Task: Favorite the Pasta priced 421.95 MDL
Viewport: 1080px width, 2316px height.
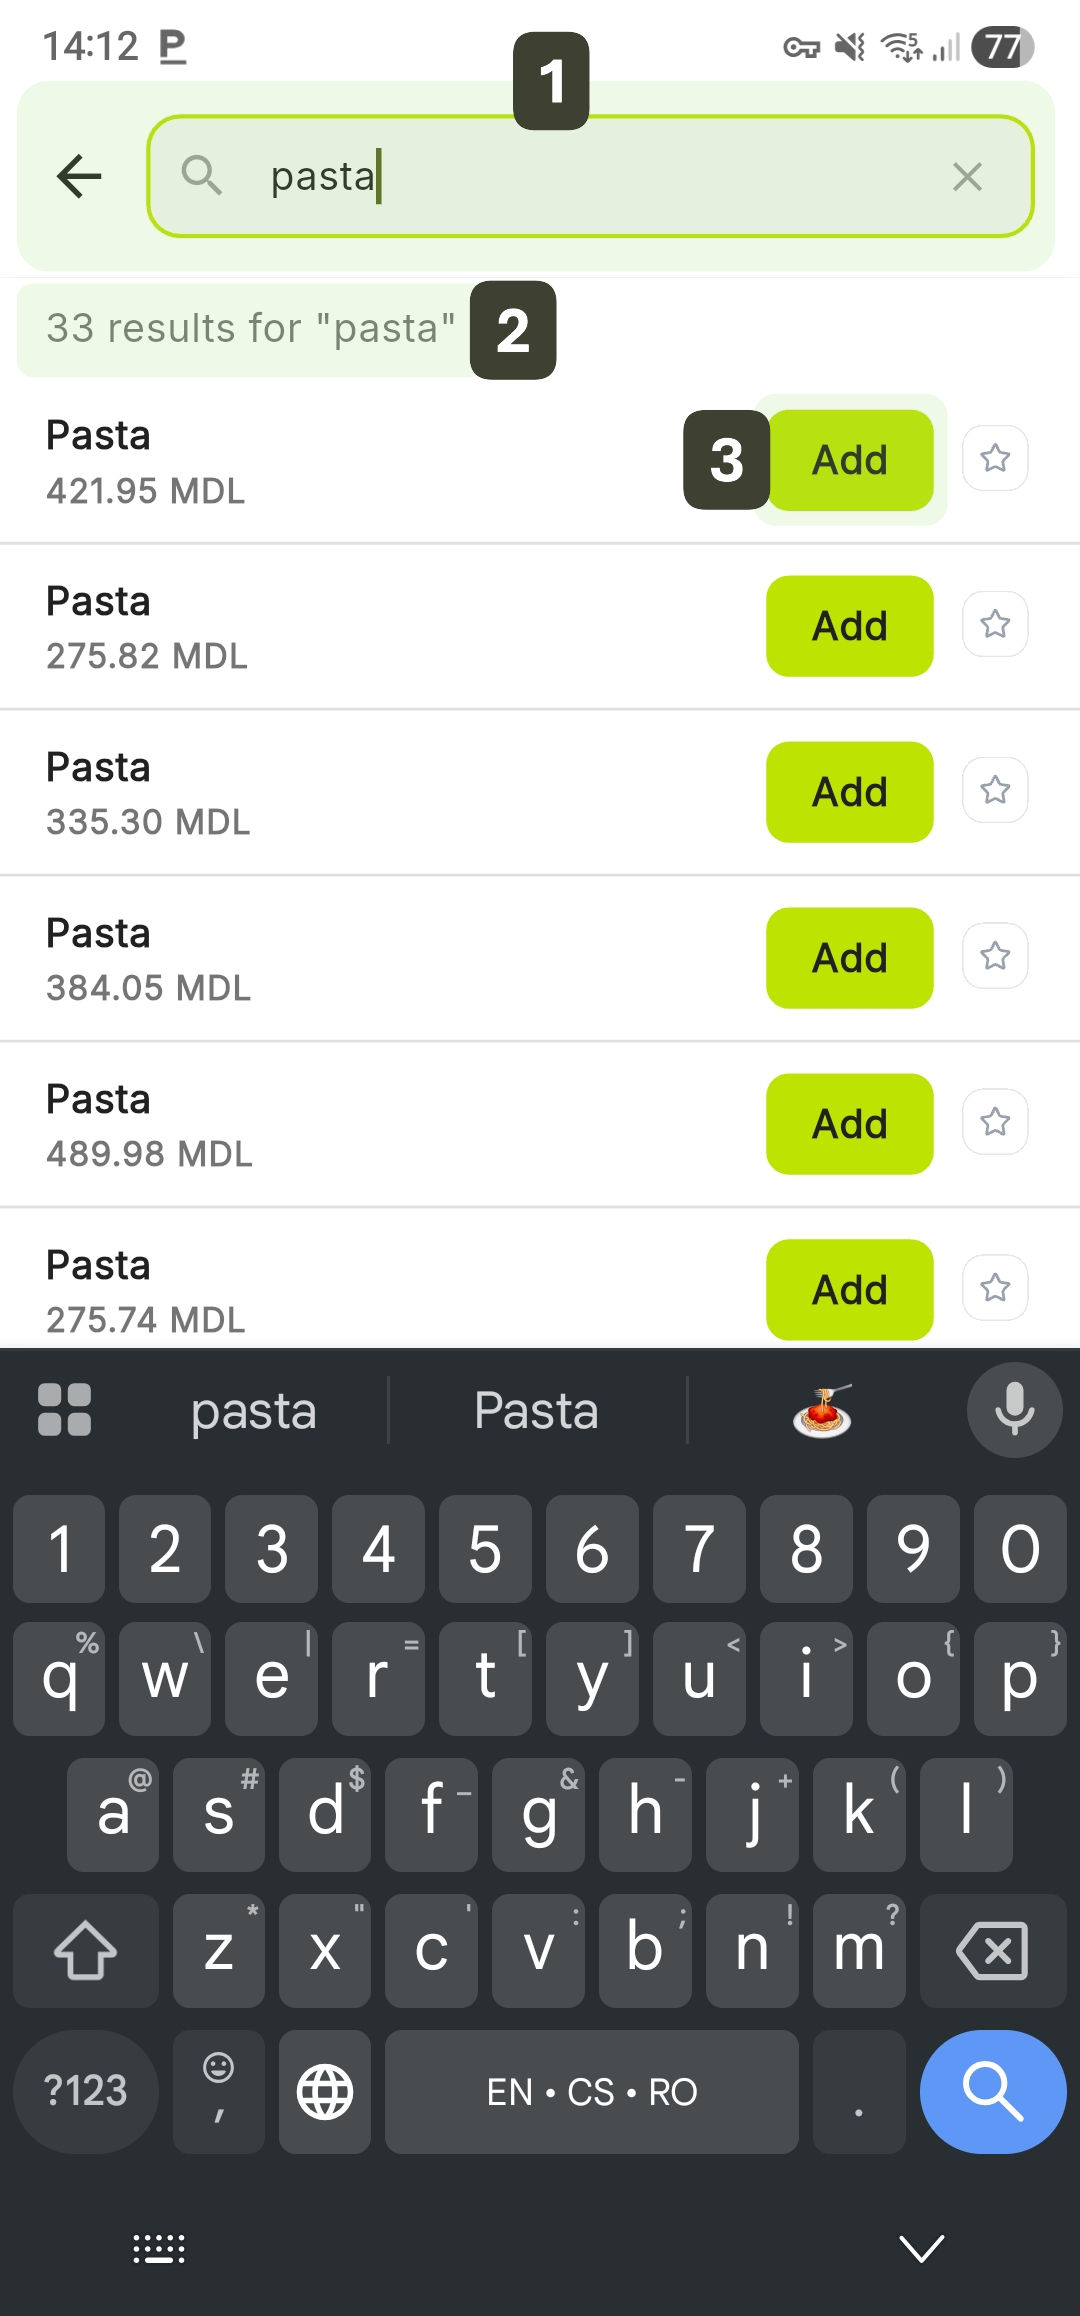Action: tap(995, 459)
